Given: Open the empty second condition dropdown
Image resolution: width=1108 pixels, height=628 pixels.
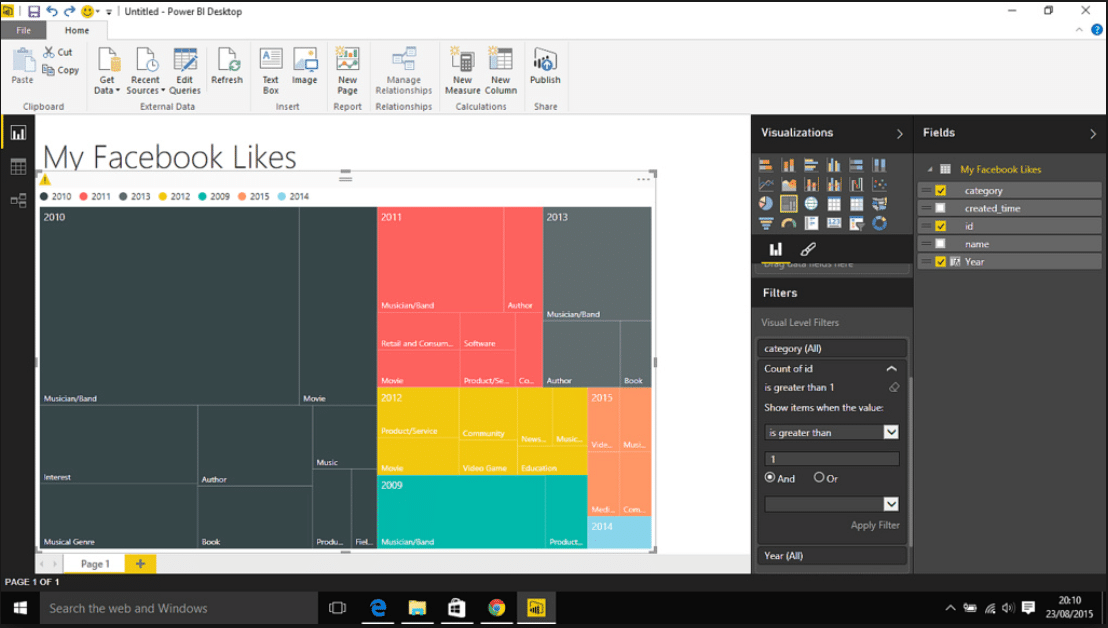Looking at the screenshot, I should (891, 504).
